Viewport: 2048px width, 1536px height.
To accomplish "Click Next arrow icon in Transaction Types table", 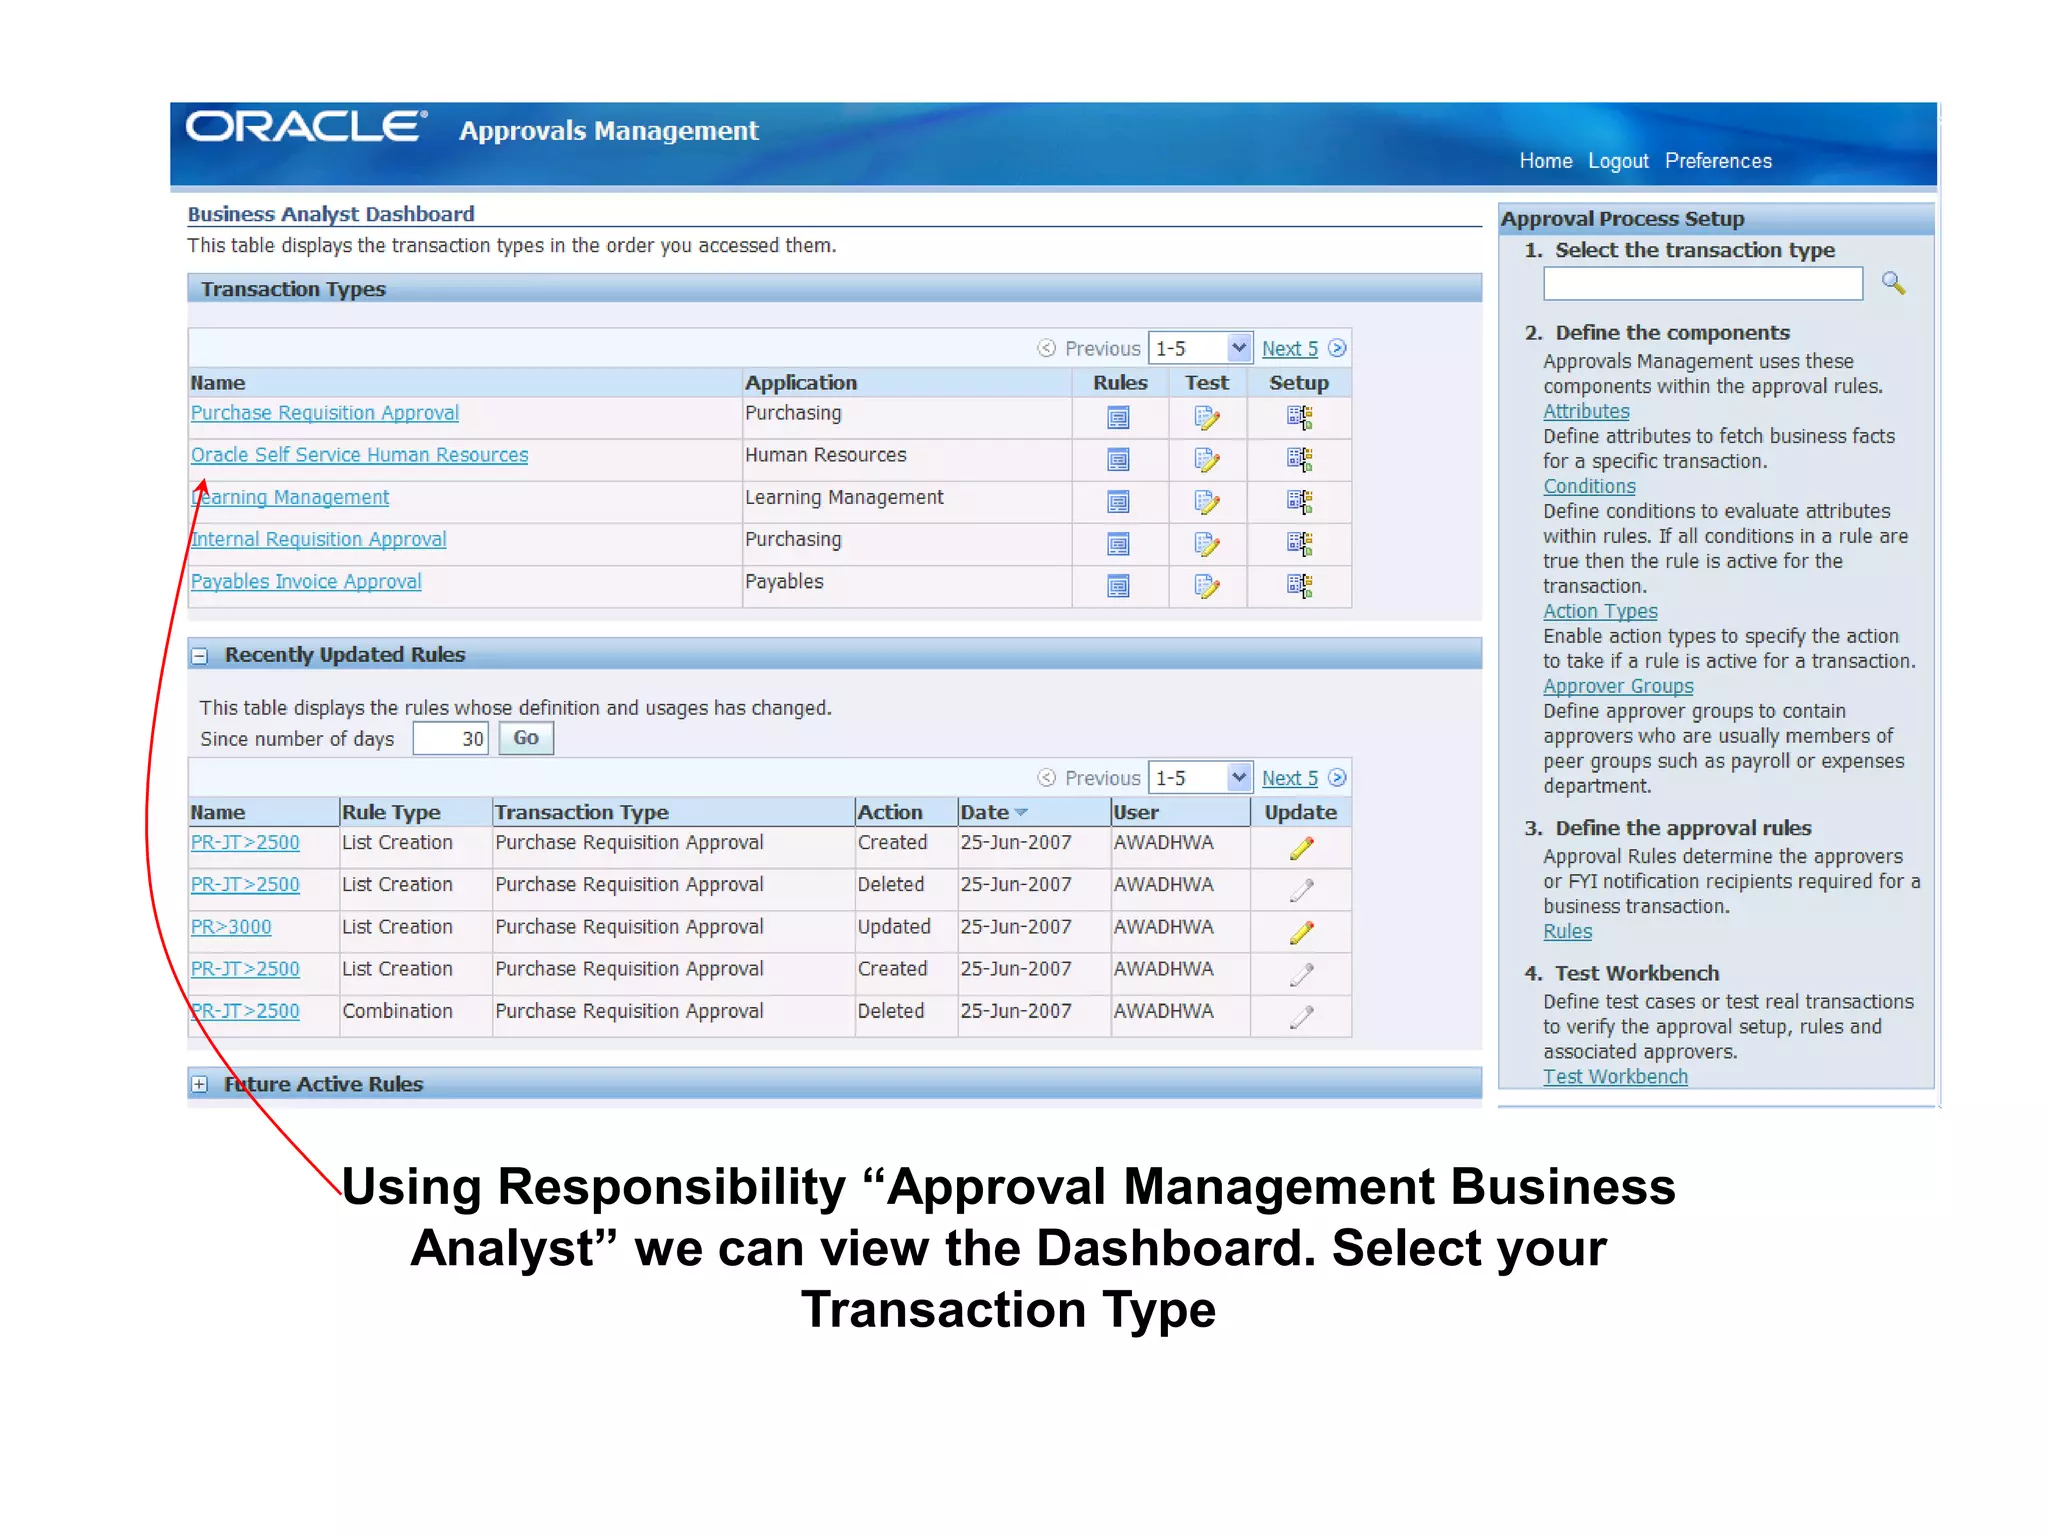I will (1337, 348).
